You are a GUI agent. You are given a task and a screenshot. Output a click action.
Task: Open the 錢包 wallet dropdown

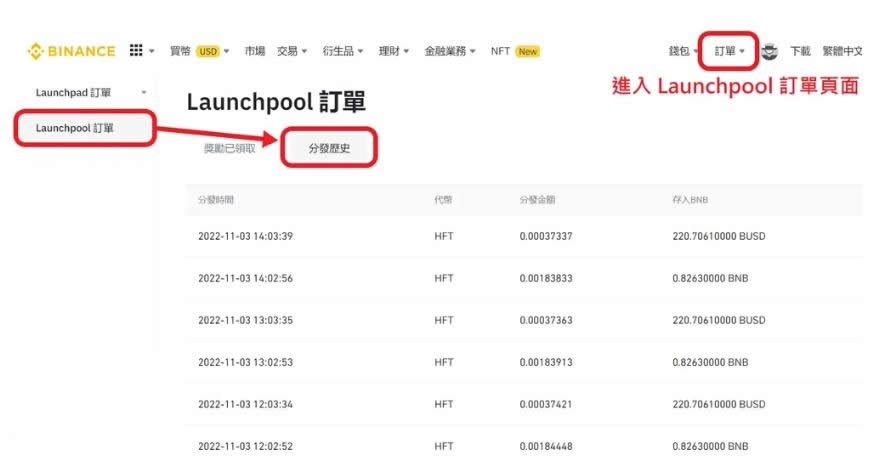tap(683, 51)
